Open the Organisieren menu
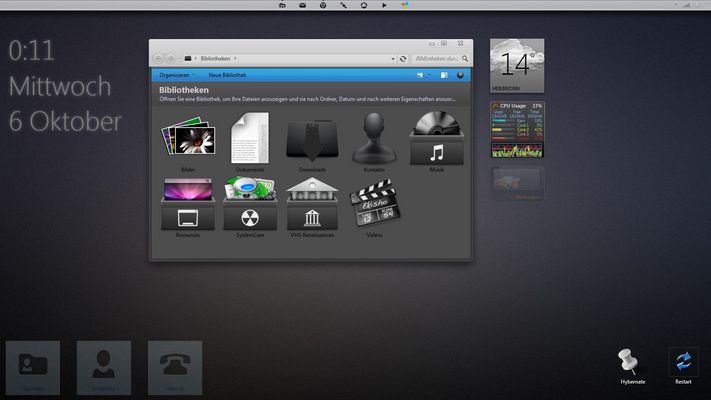This screenshot has height=400, width=711. click(x=177, y=75)
